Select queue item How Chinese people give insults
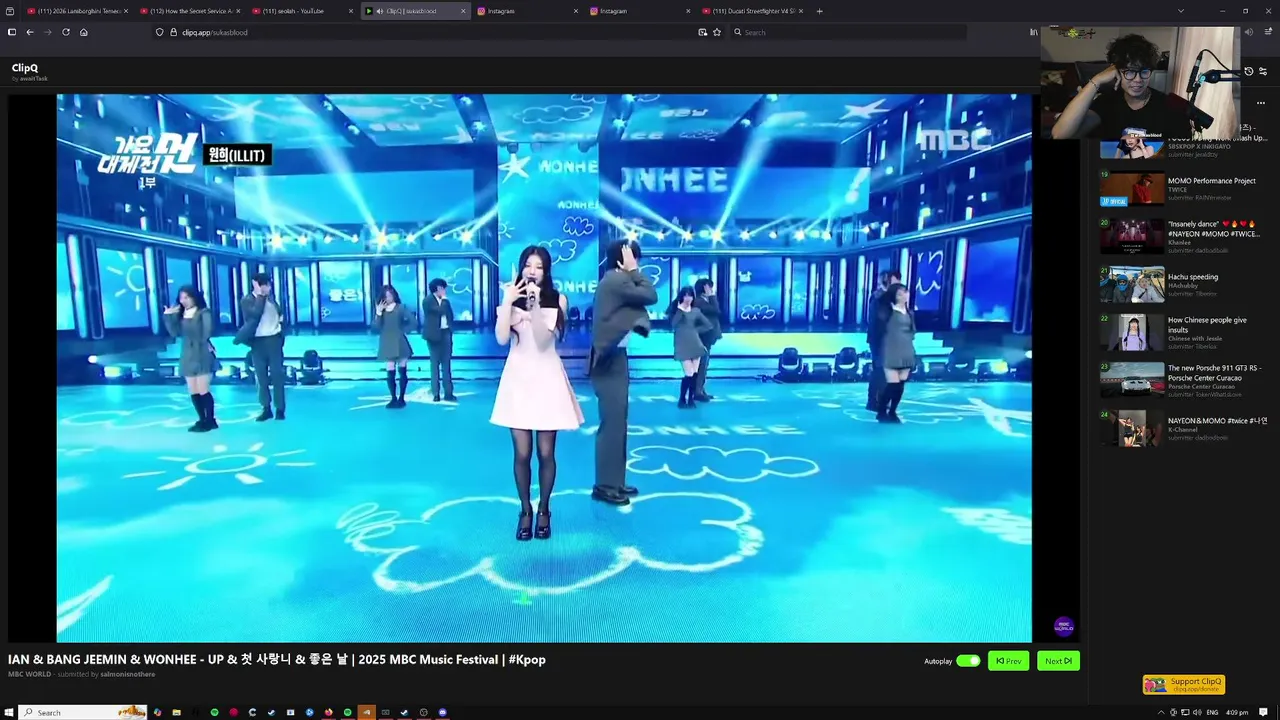This screenshot has width=1280, height=720. click(1184, 332)
